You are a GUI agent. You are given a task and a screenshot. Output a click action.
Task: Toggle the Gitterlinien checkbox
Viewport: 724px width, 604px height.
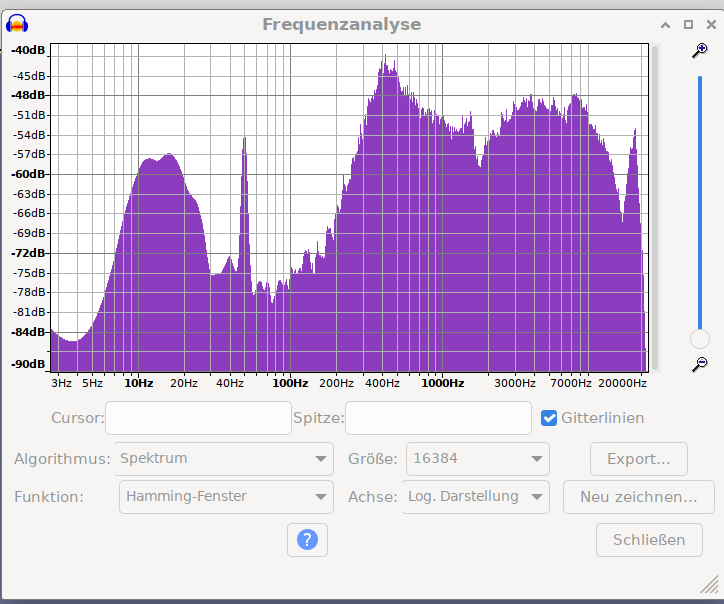(x=549, y=418)
